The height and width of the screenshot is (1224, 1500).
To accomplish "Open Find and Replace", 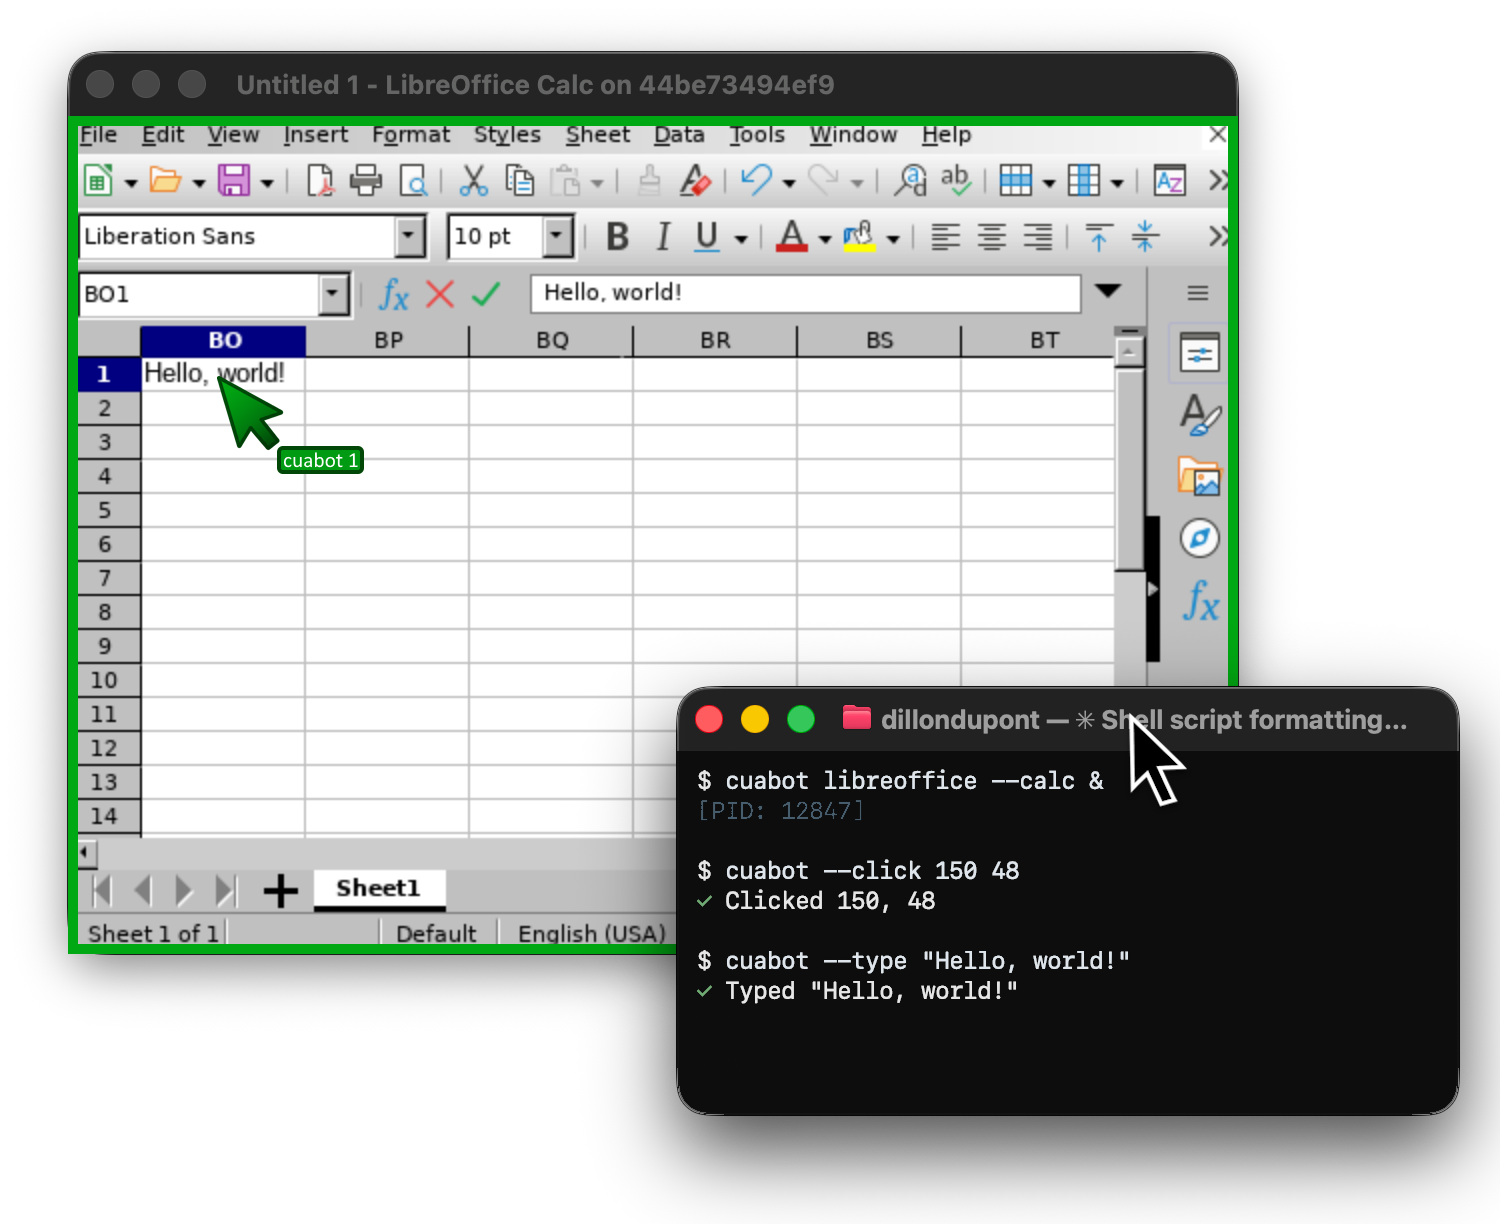I will (911, 181).
